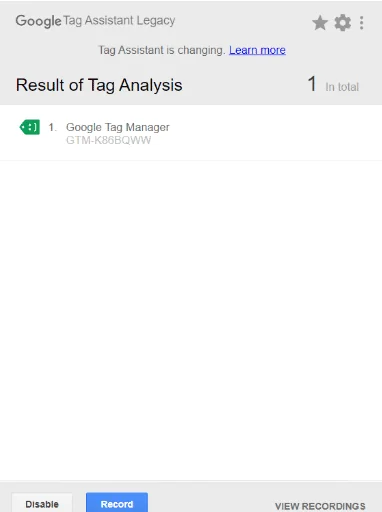Open the three-dot overflow menu
382x512 pixels.
pyautogui.click(x=361, y=23)
